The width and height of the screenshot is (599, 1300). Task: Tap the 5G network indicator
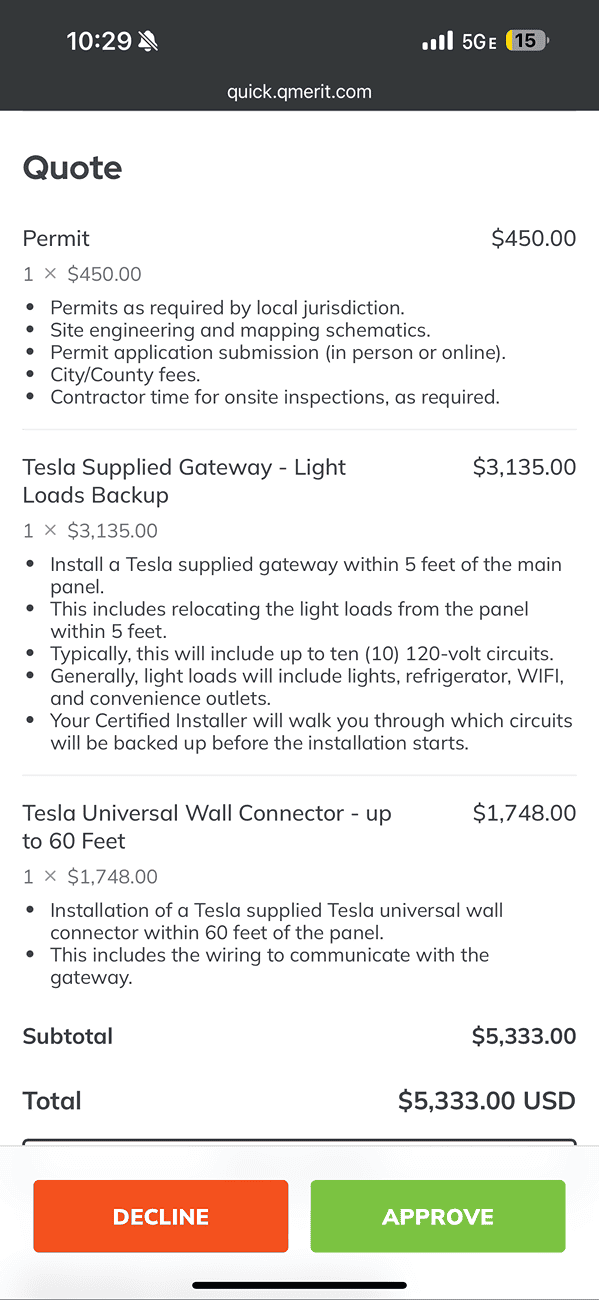[x=479, y=41]
